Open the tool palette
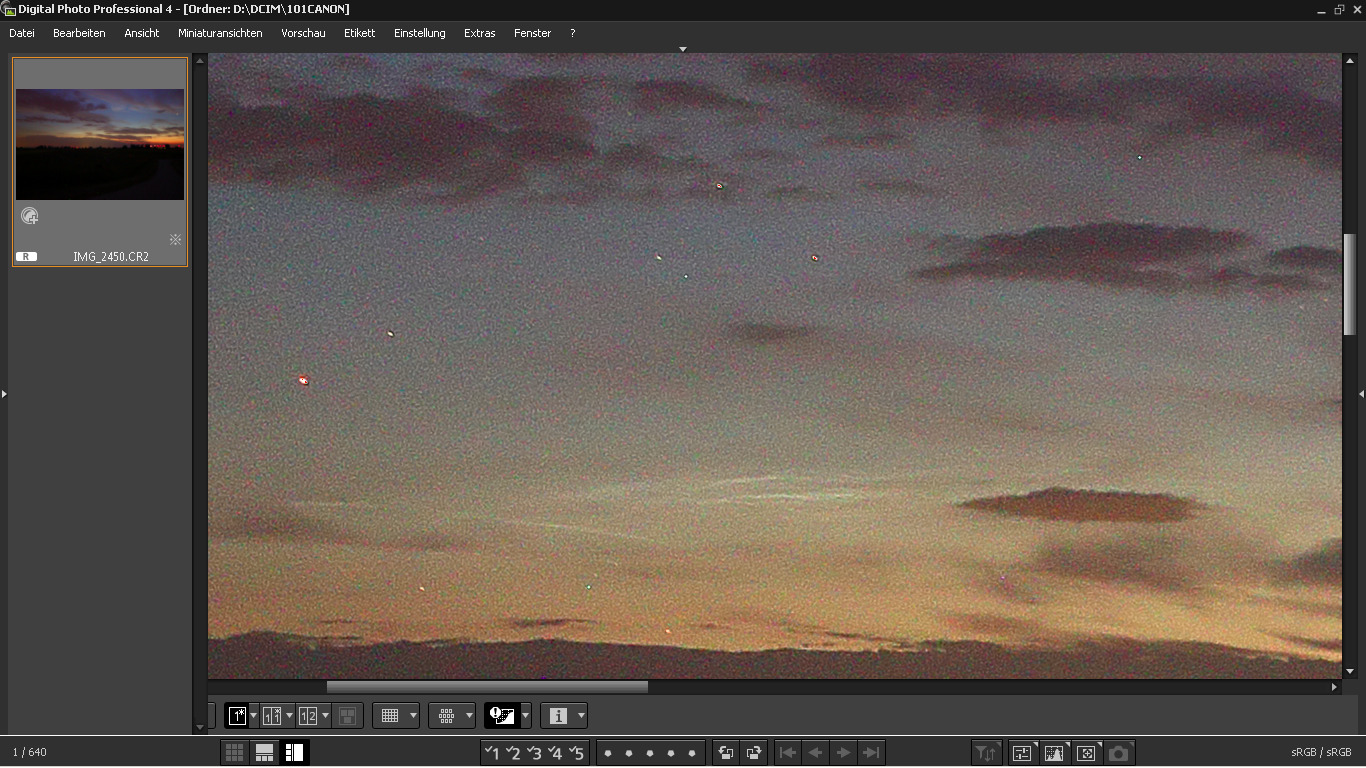1366x768 pixels. pos(1022,753)
